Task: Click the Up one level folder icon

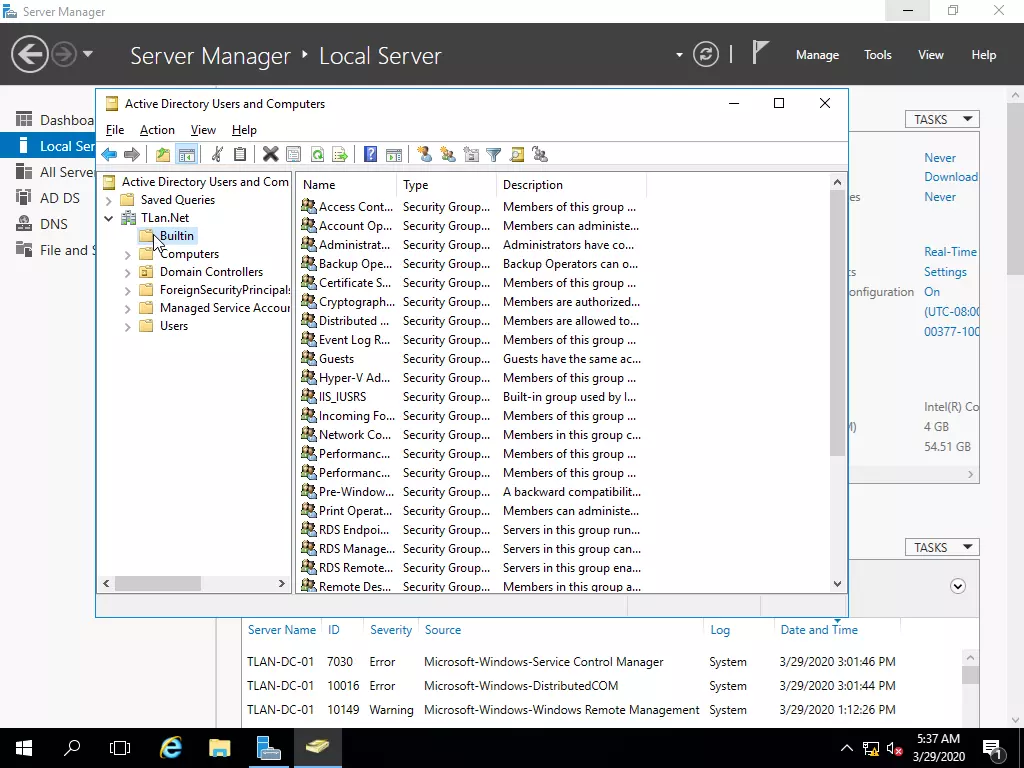Action: click(162, 154)
